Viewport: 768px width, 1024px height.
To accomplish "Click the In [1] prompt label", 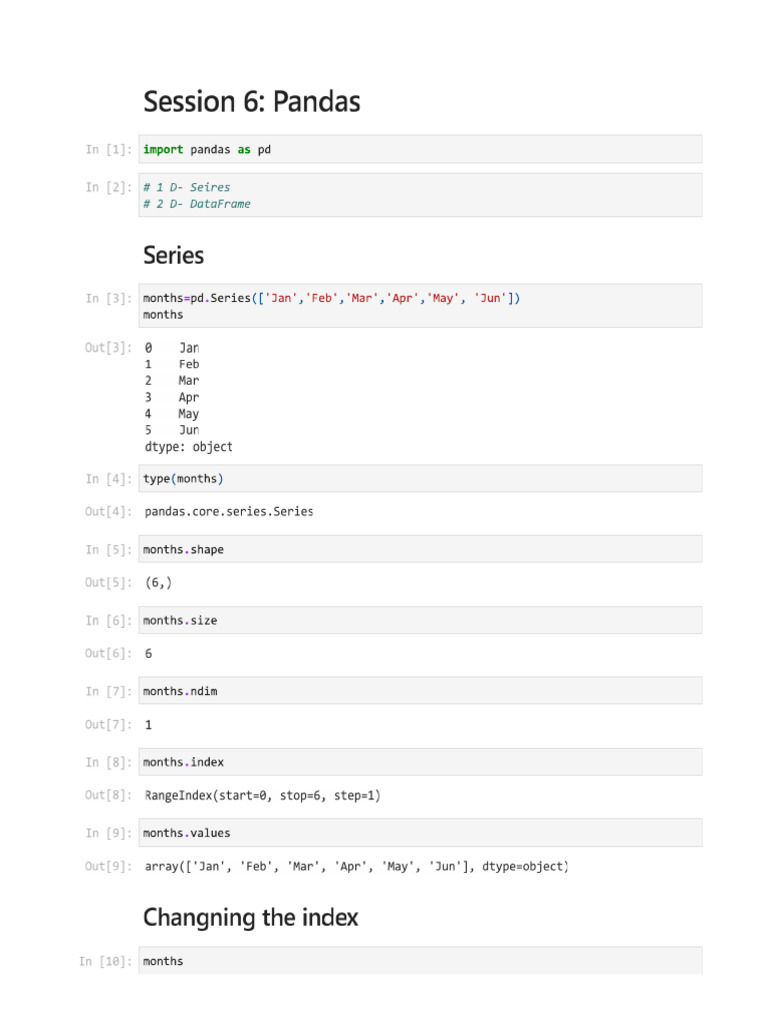I will pyautogui.click(x=108, y=150).
